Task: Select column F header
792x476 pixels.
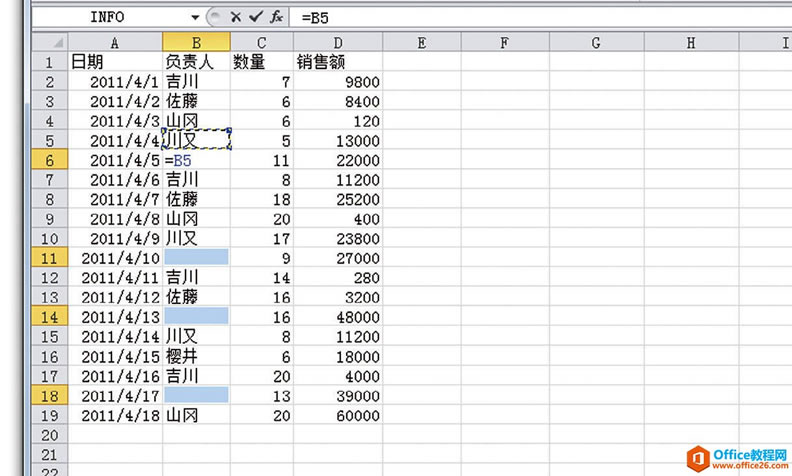Action: coord(505,42)
